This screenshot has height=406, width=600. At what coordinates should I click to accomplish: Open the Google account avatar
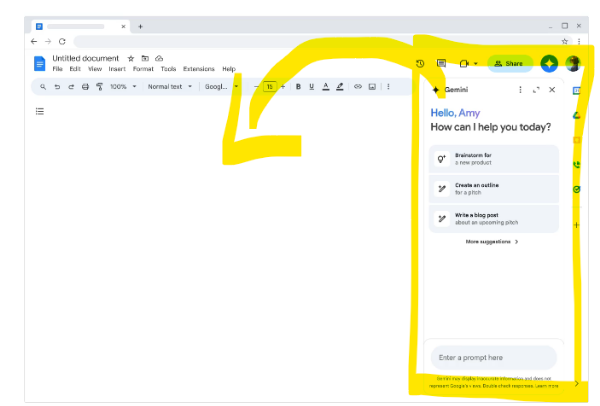[573, 64]
